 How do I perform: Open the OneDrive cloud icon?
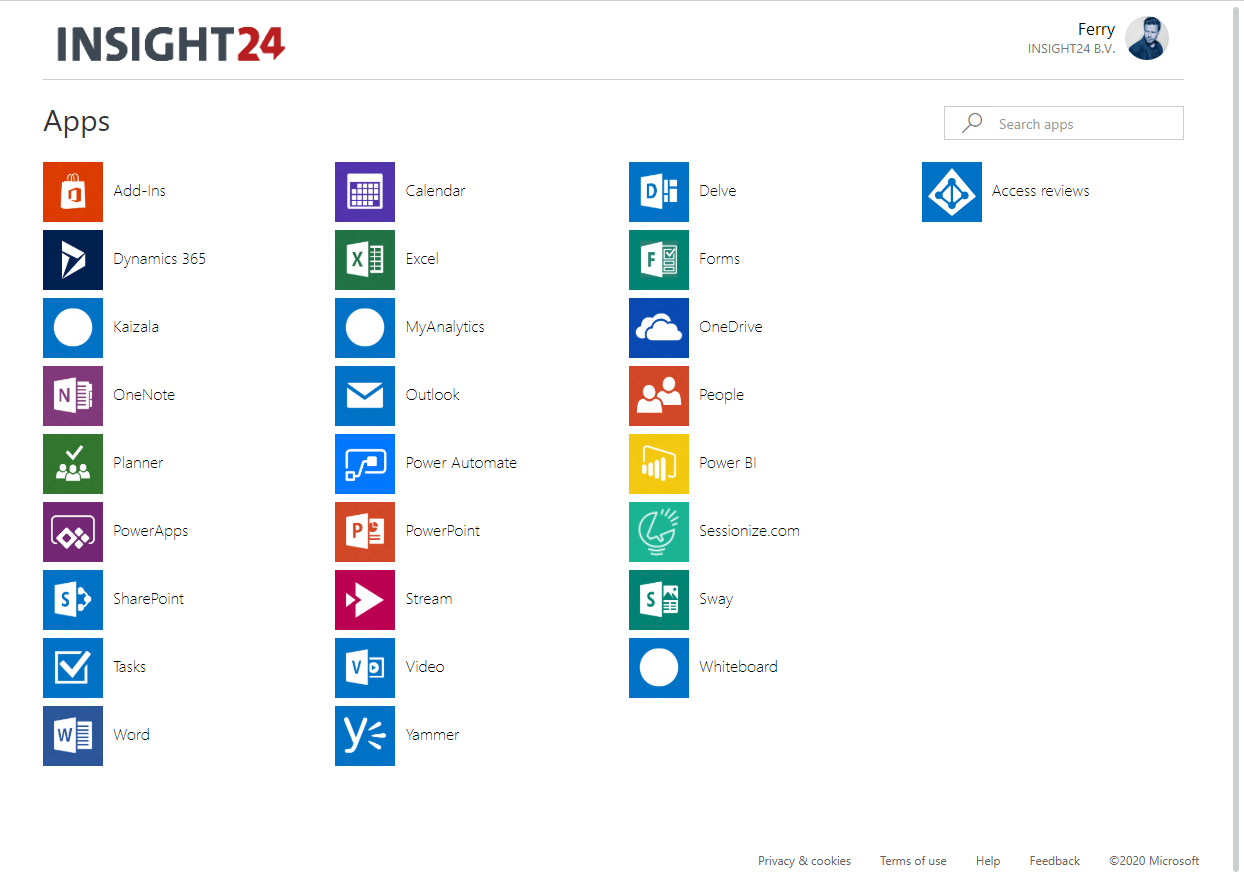659,328
